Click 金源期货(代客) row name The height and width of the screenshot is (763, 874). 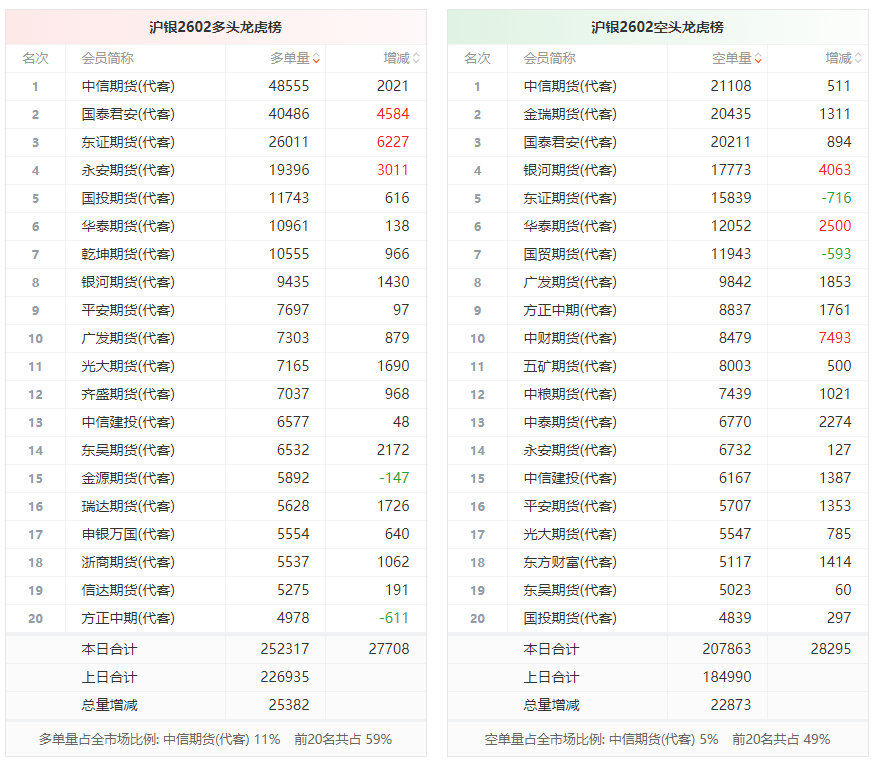point(128,478)
